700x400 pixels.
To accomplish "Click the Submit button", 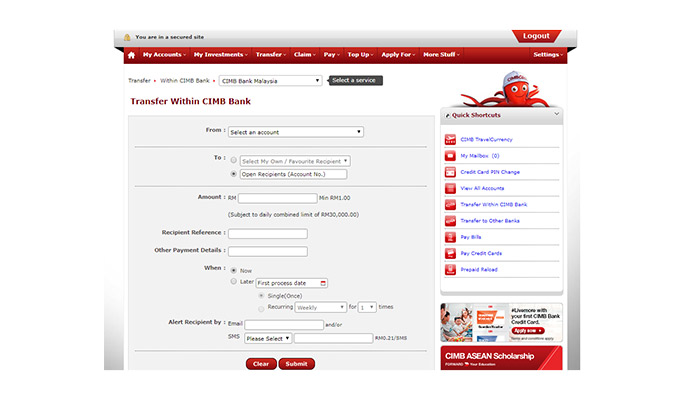I will coord(296,364).
